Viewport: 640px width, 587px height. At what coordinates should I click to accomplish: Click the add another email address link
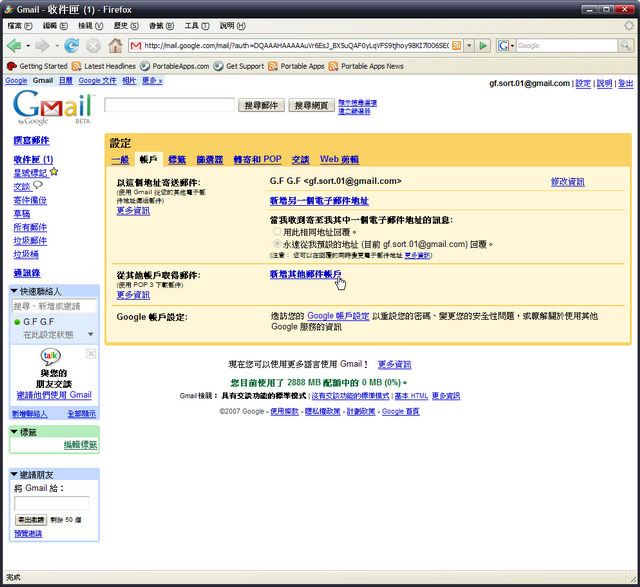[319, 201]
